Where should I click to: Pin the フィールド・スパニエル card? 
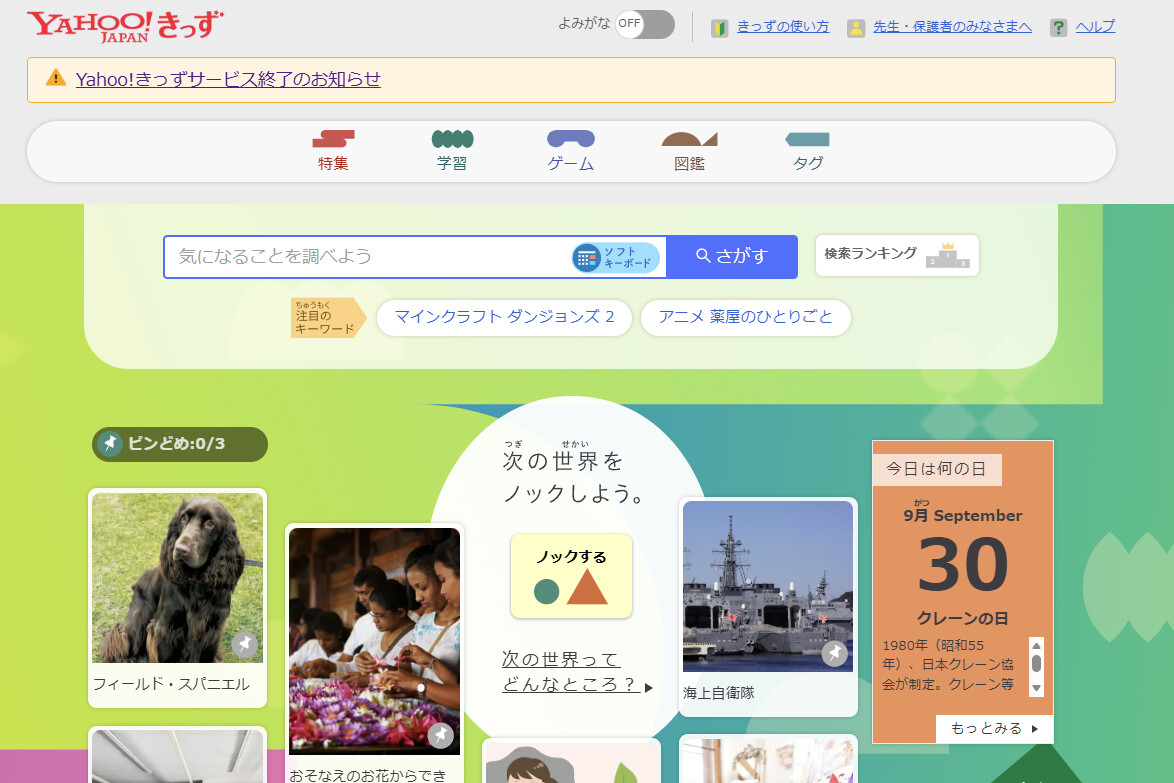[x=244, y=644]
